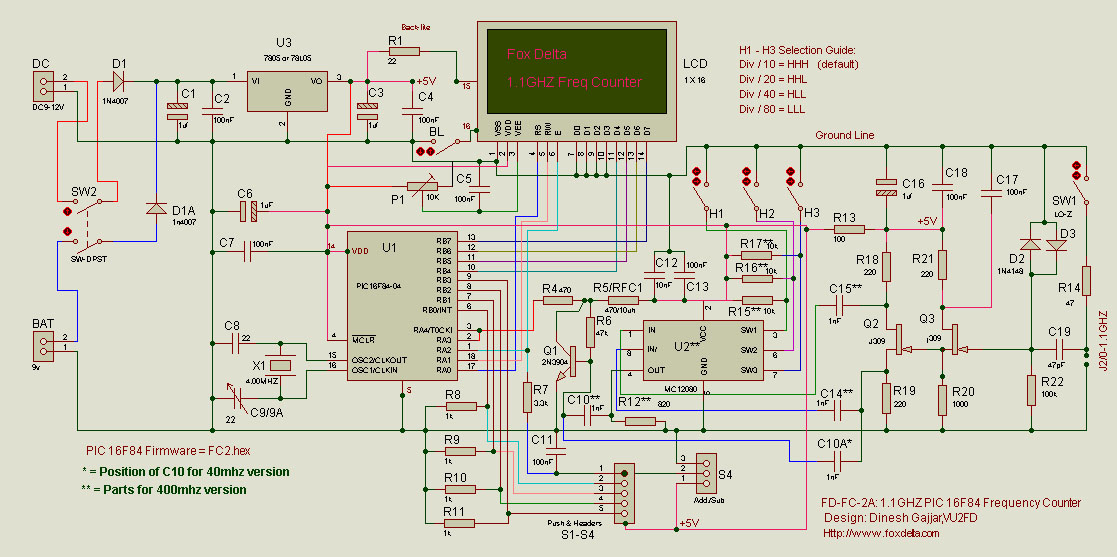This screenshot has width=1117, height=557.
Task: Select crystal X1 4.00MHZ symbol
Action: click(x=282, y=365)
